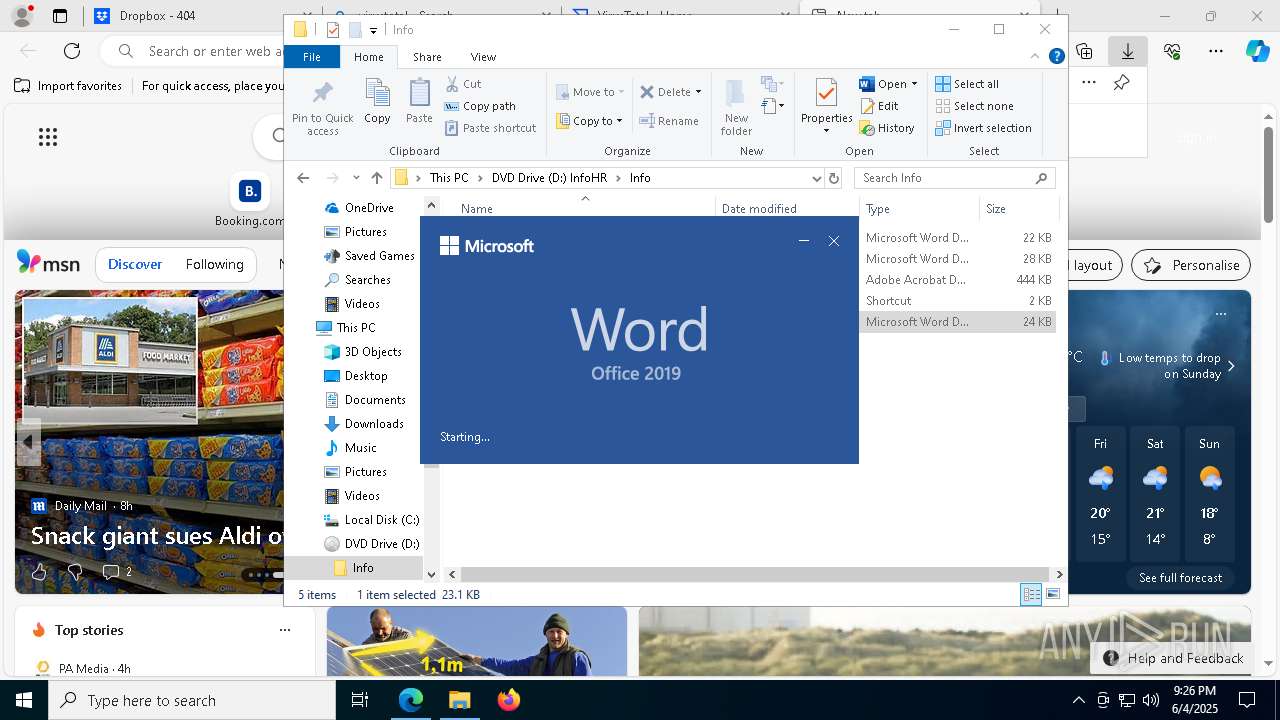Click the Copy ribbon icon

(377, 102)
